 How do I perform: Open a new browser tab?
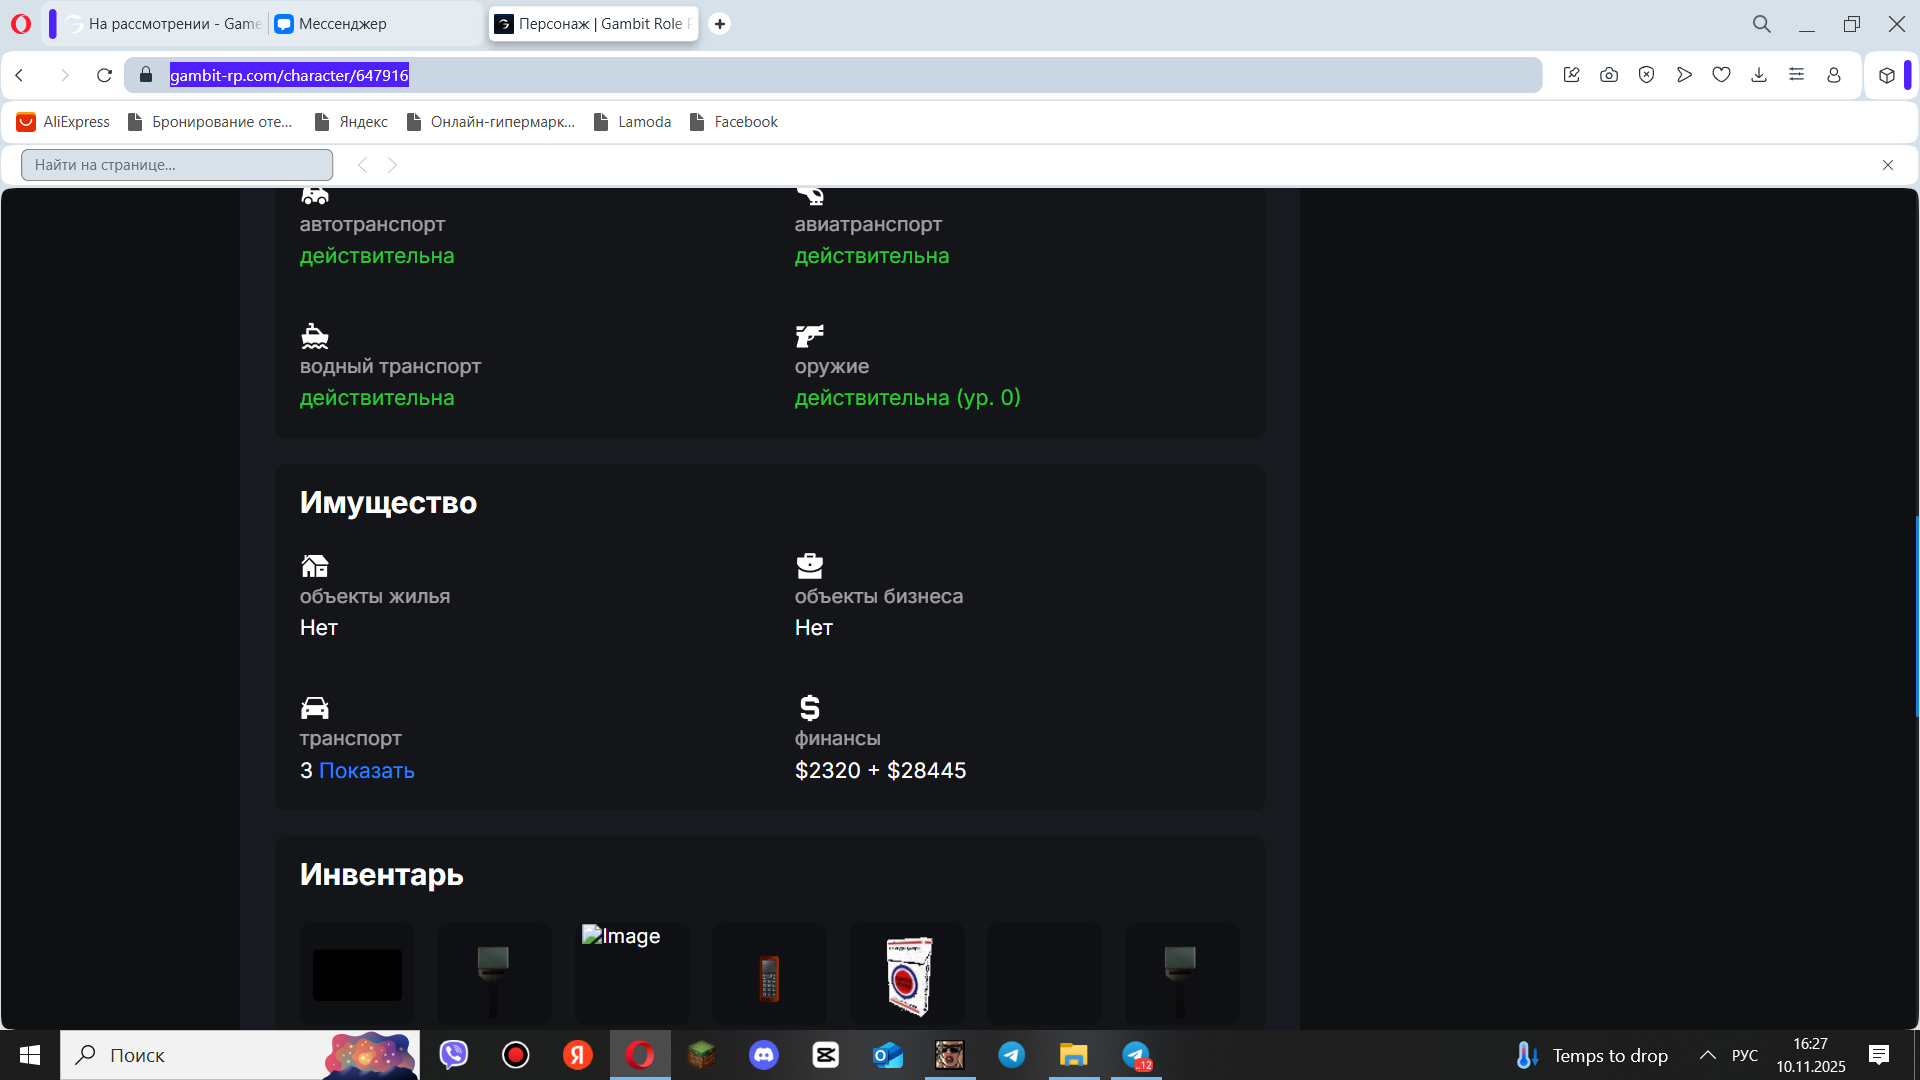[x=720, y=24]
